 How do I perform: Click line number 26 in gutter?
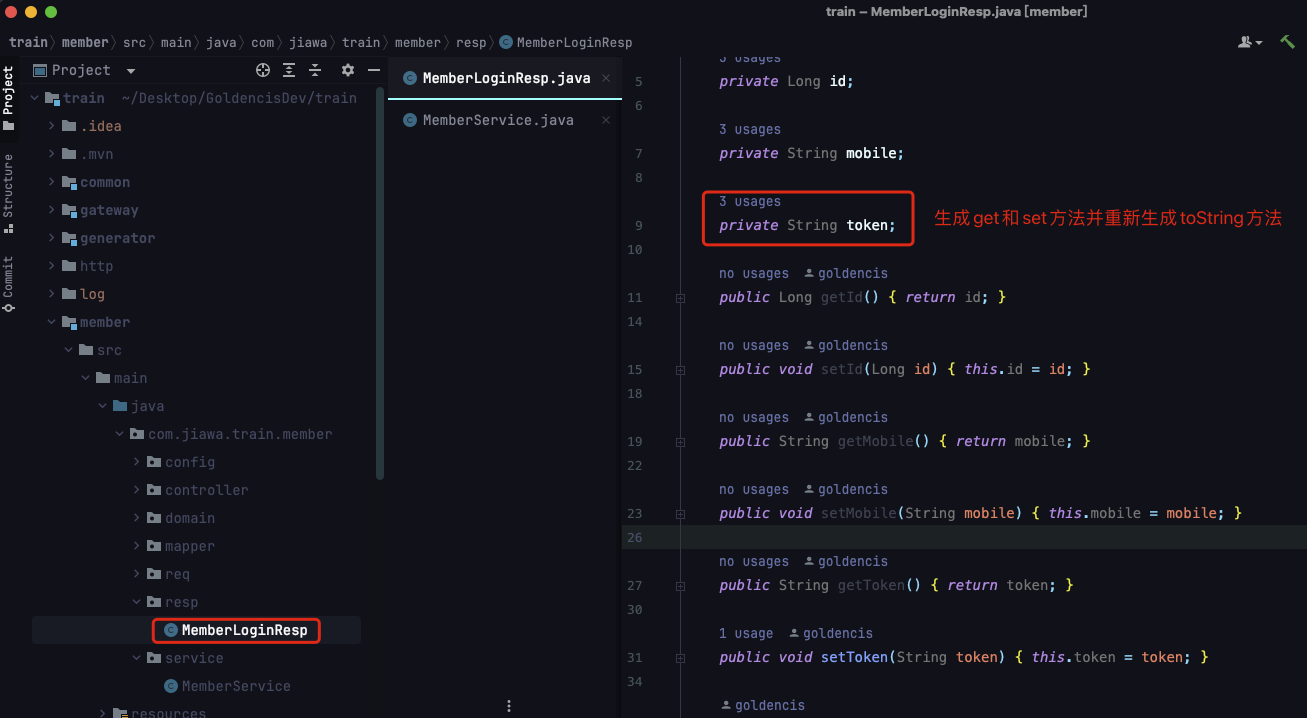[x=635, y=538]
